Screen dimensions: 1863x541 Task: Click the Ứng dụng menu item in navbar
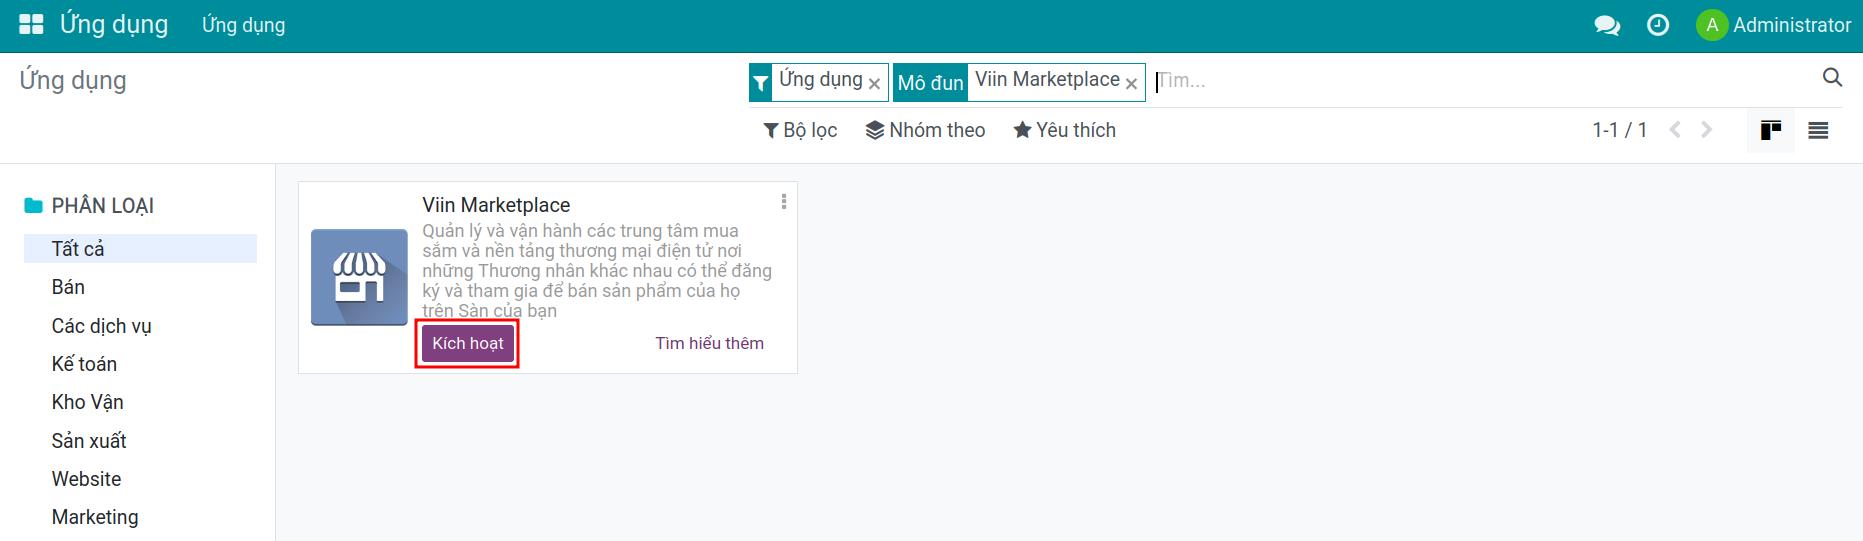243,25
